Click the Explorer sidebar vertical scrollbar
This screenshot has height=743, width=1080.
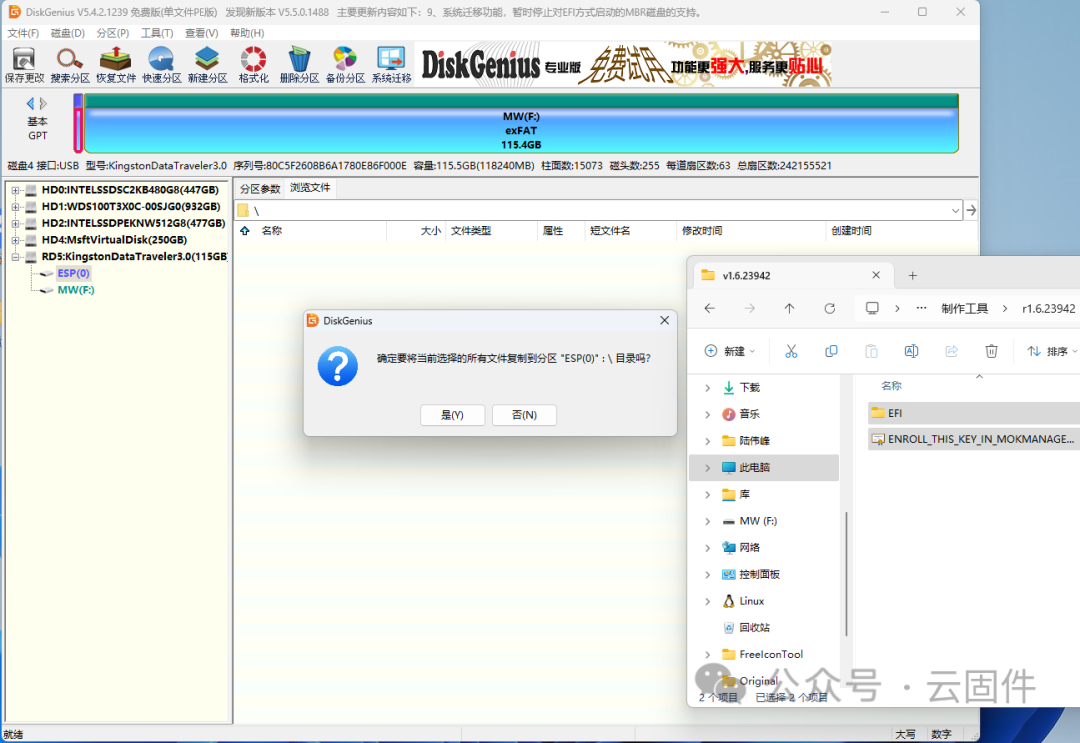[x=846, y=574]
